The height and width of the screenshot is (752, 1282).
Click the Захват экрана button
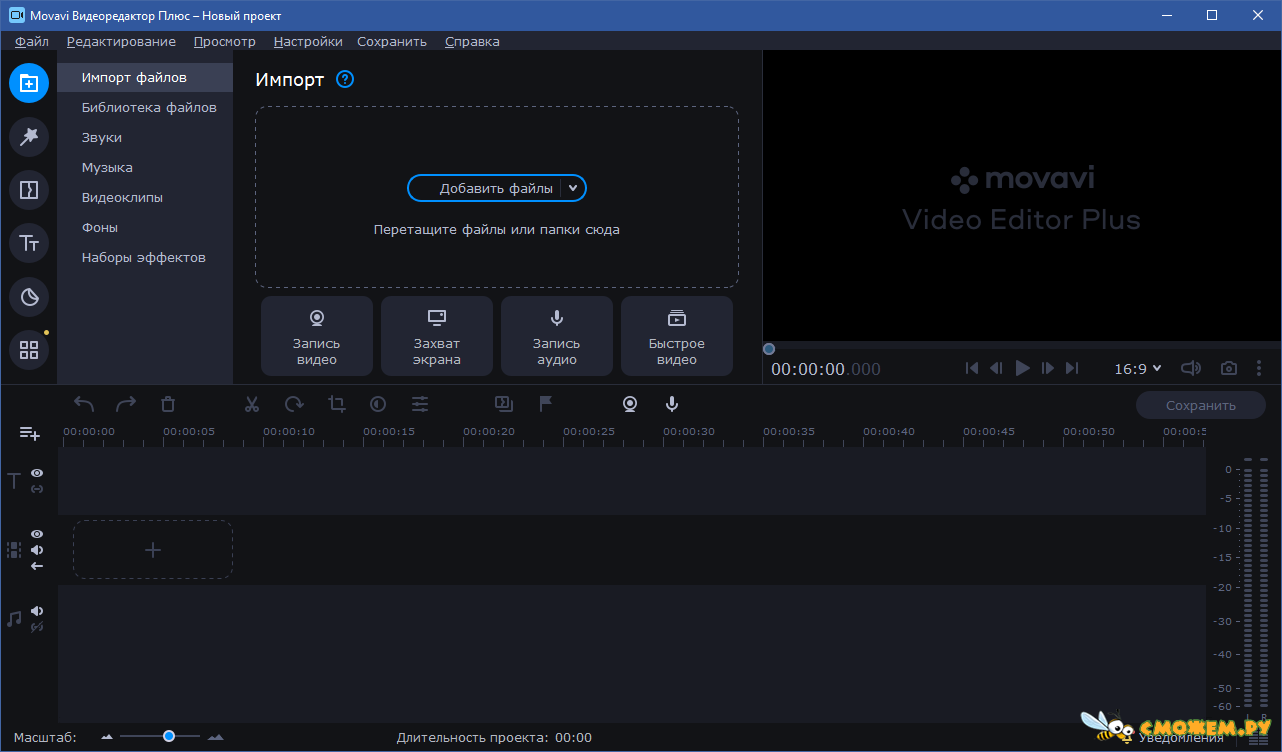[x=437, y=336]
